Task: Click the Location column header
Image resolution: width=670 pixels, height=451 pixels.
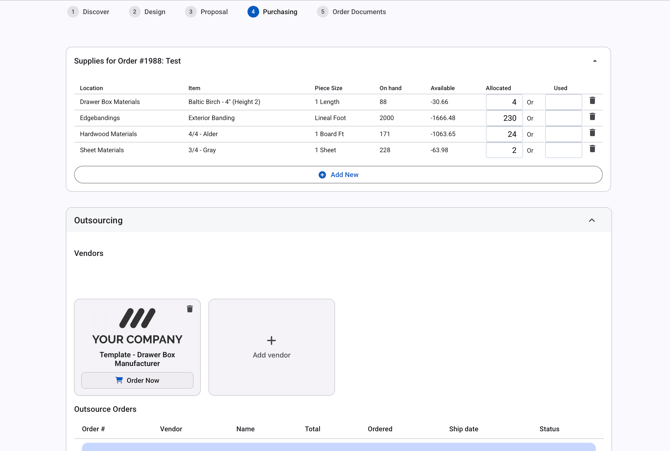Action: point(91,88)
